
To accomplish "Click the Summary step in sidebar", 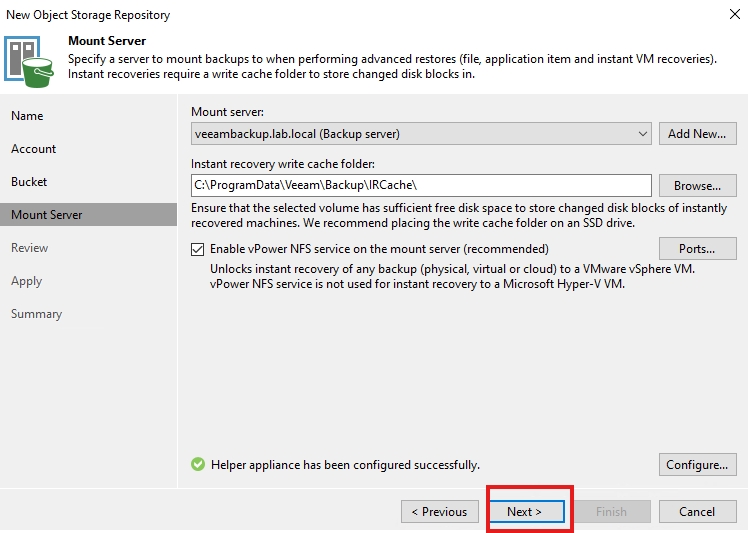I will click(x=37, y=314).
